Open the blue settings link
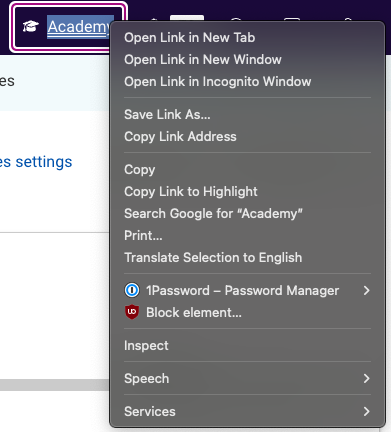Image resolution: width=391 pixels, height=432 pixels. point(36,162)
